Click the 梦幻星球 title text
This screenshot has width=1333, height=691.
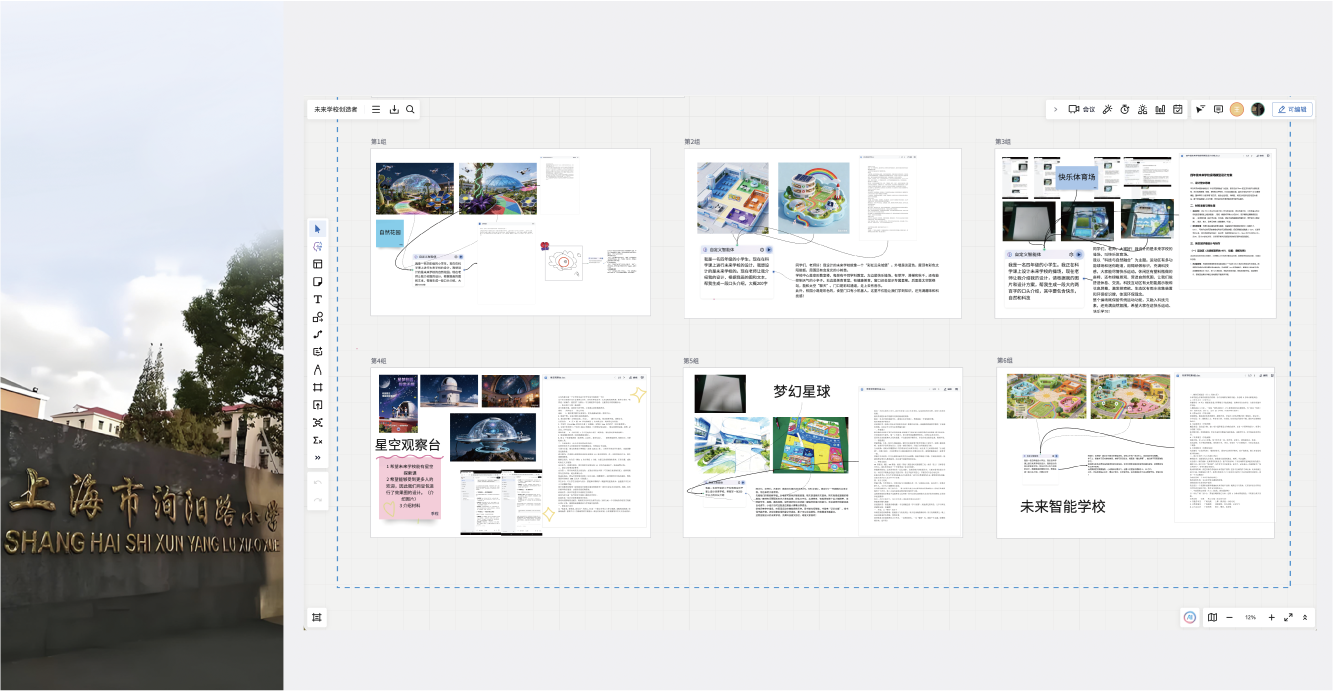coord(802,391)
